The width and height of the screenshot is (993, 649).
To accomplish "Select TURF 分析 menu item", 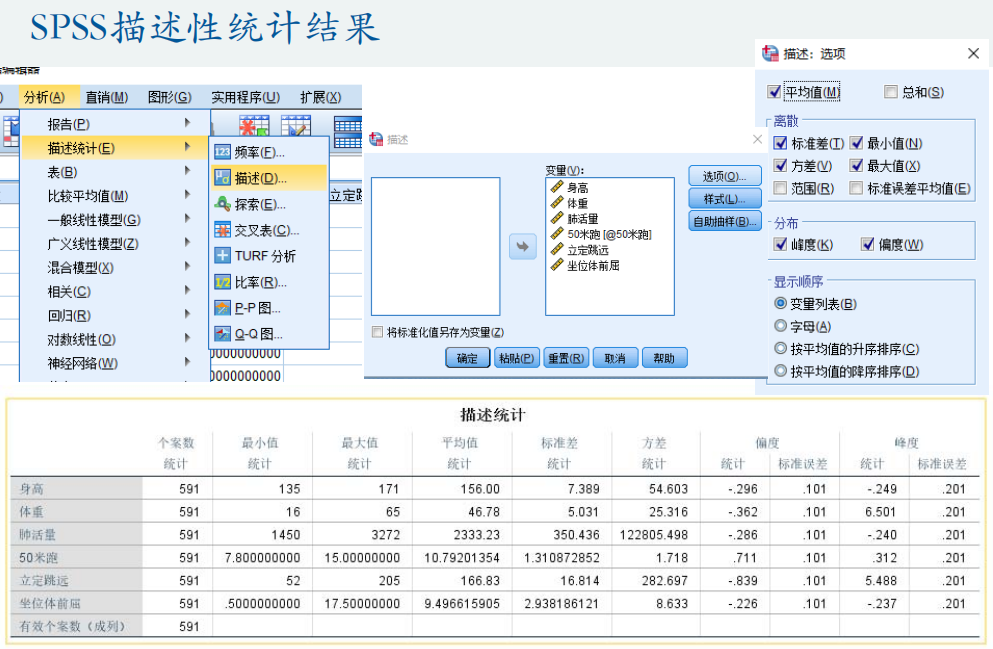I will (269, 256).
